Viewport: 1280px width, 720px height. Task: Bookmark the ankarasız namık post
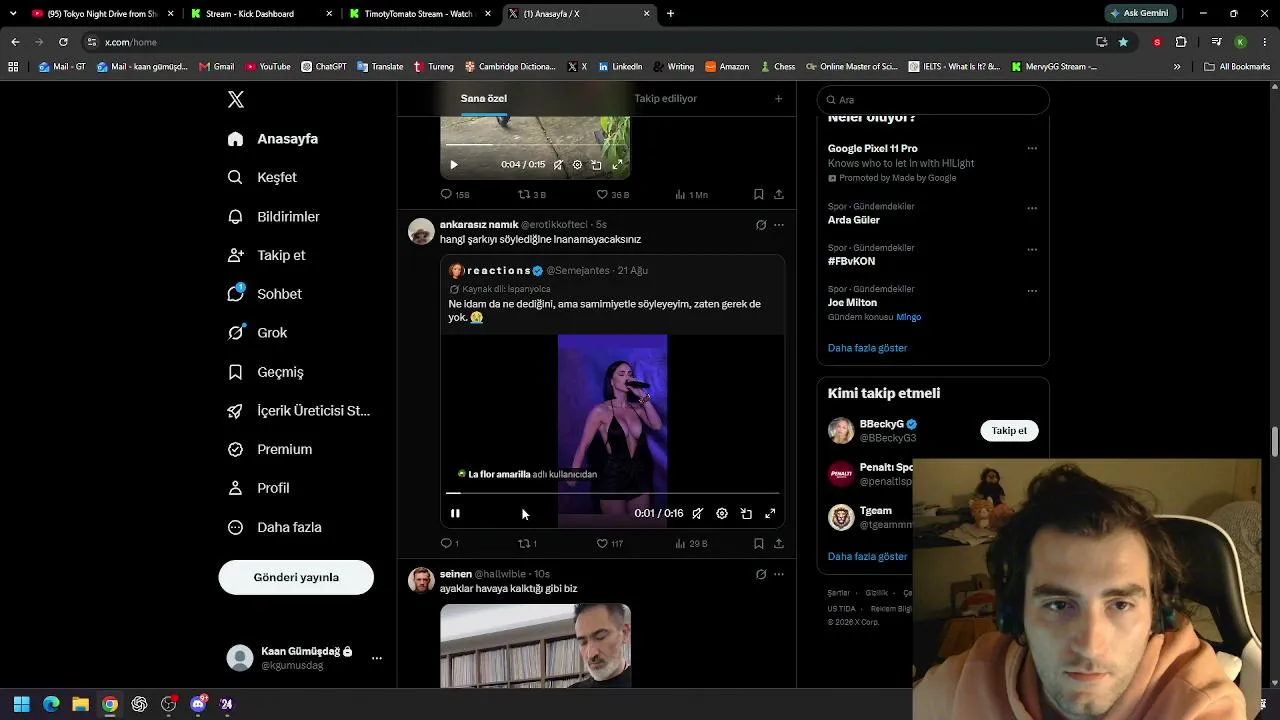tap(758, 543)
